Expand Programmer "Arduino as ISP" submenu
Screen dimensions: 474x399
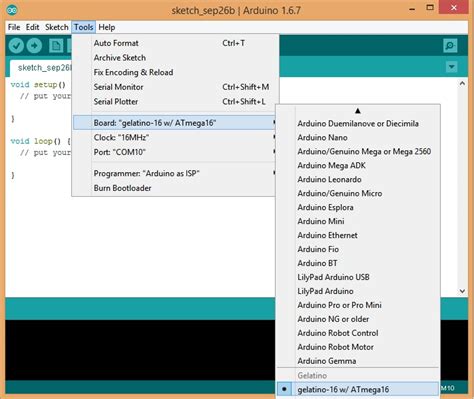coord(174,173)
